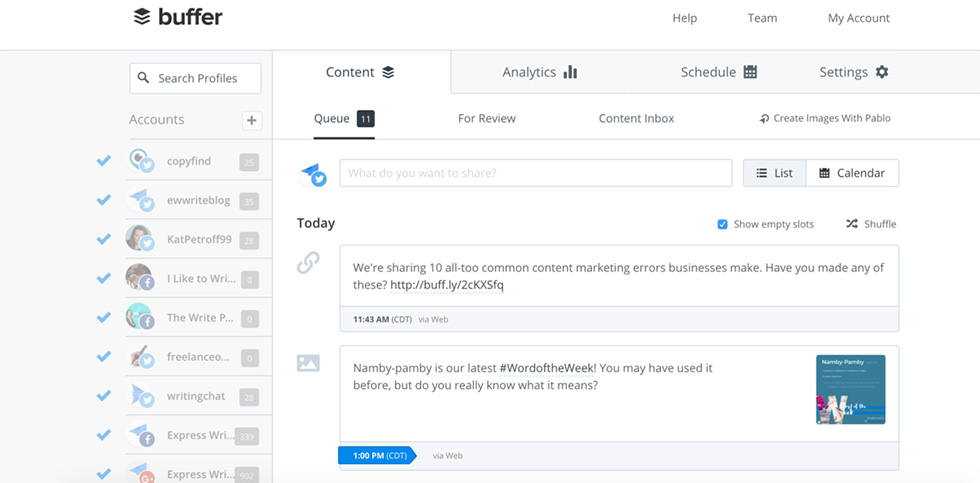Open the Help page
The height and width of the screenshot is (483, 980).
(684, 18)
